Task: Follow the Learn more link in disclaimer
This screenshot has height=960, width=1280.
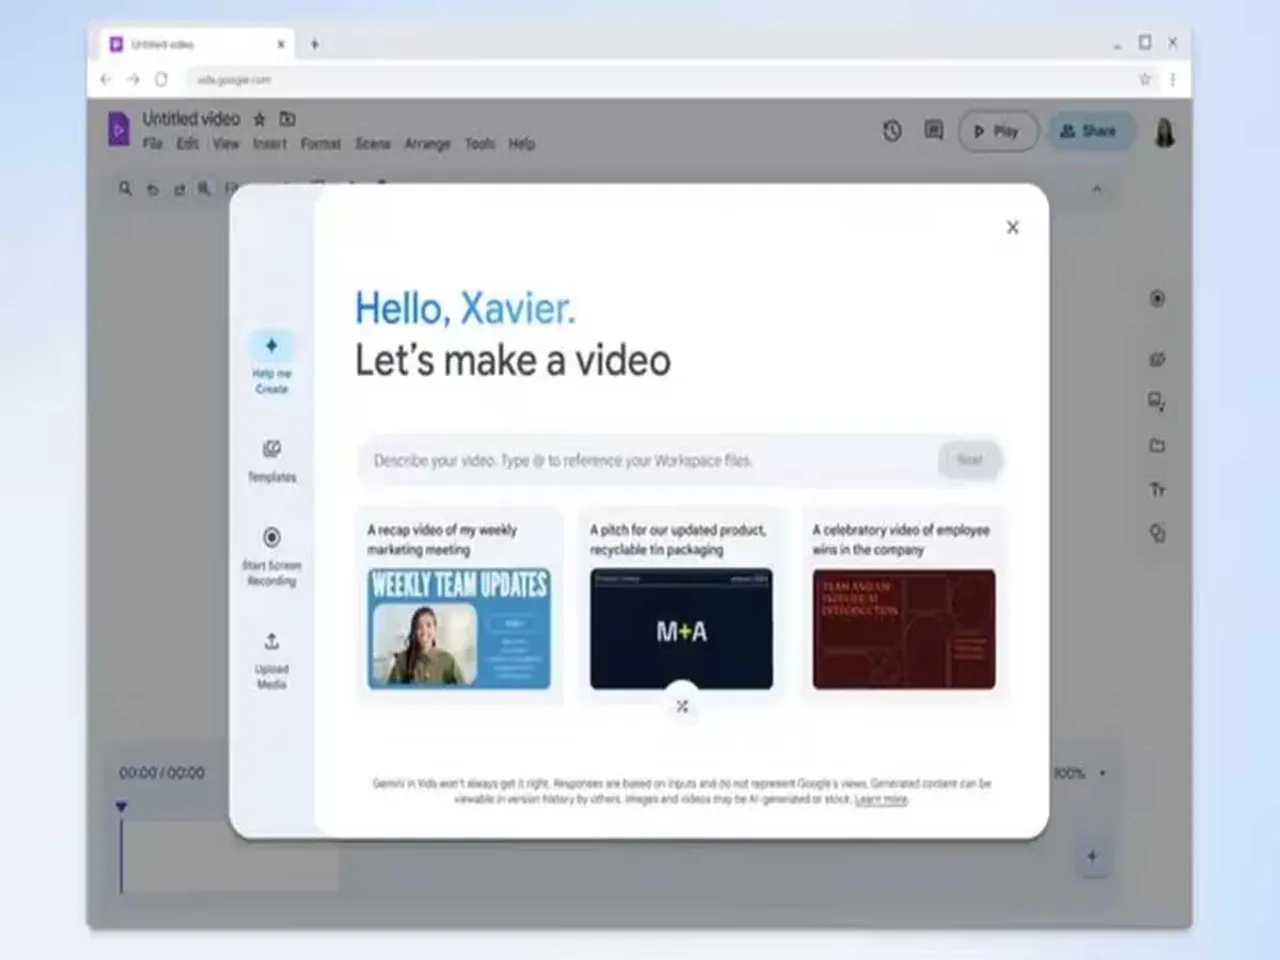Action: click(881, 800)
